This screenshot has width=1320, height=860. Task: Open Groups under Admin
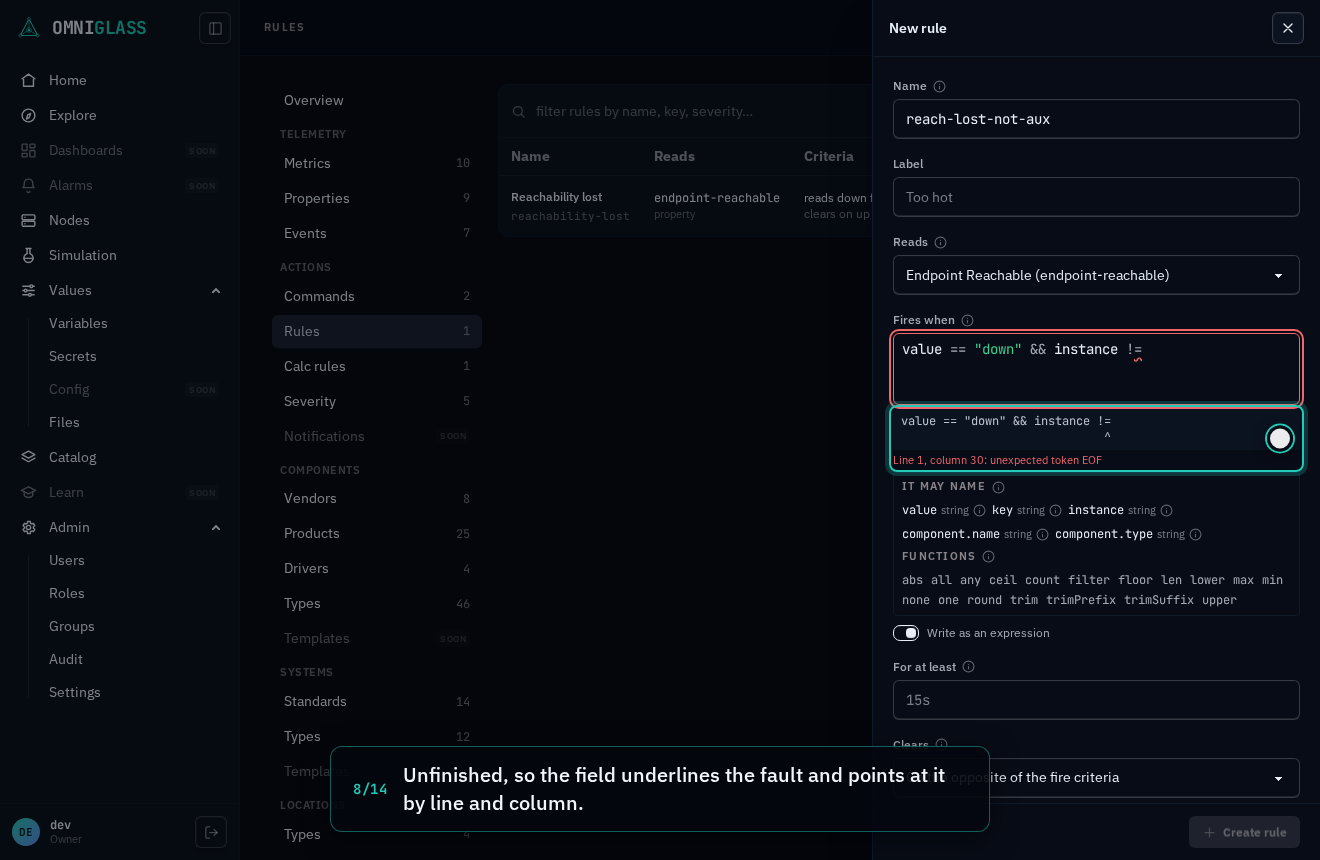[72, 626]
